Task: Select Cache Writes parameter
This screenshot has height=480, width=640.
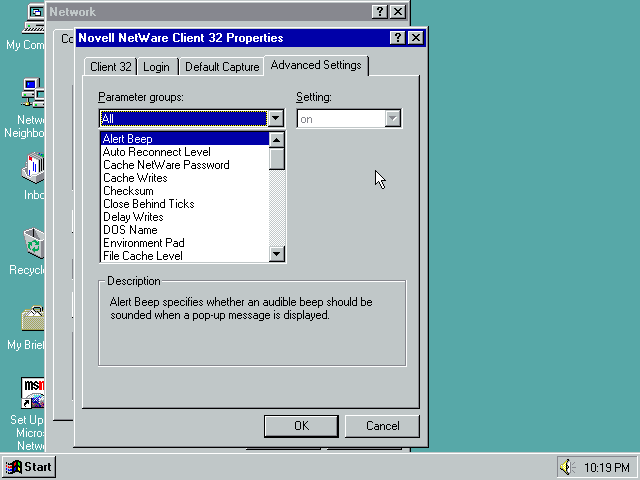Action: point(184,178)
